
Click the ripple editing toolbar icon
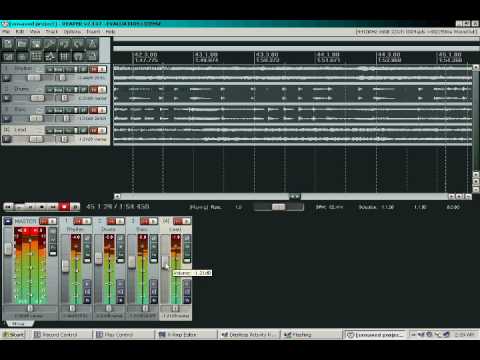pos(36,56)
